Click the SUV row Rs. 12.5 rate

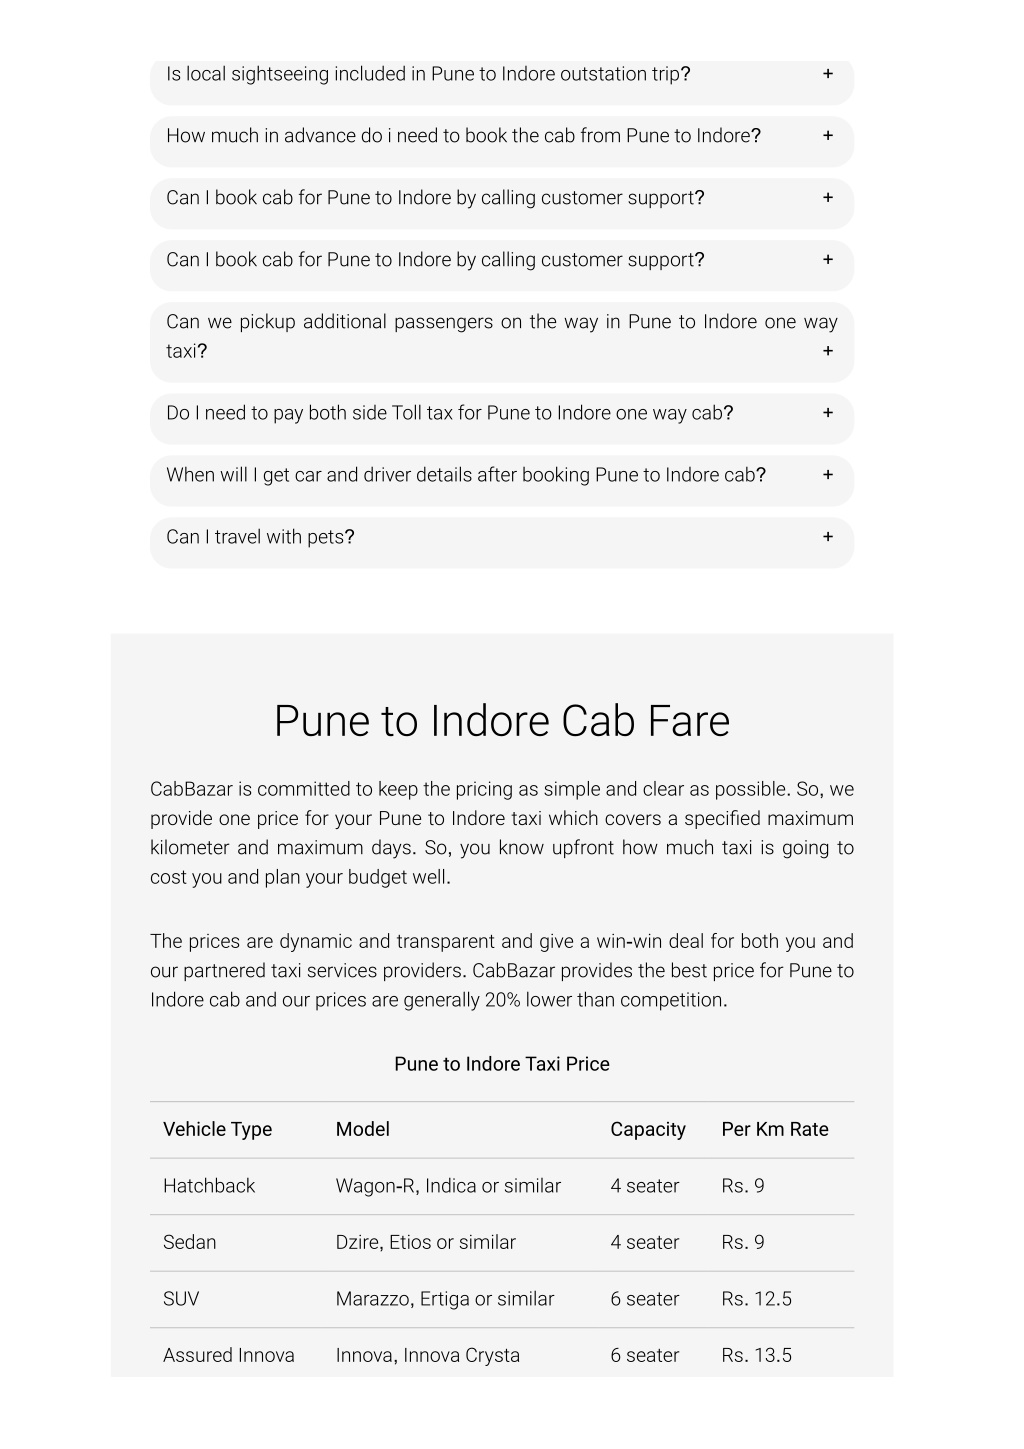(756, 1299)
